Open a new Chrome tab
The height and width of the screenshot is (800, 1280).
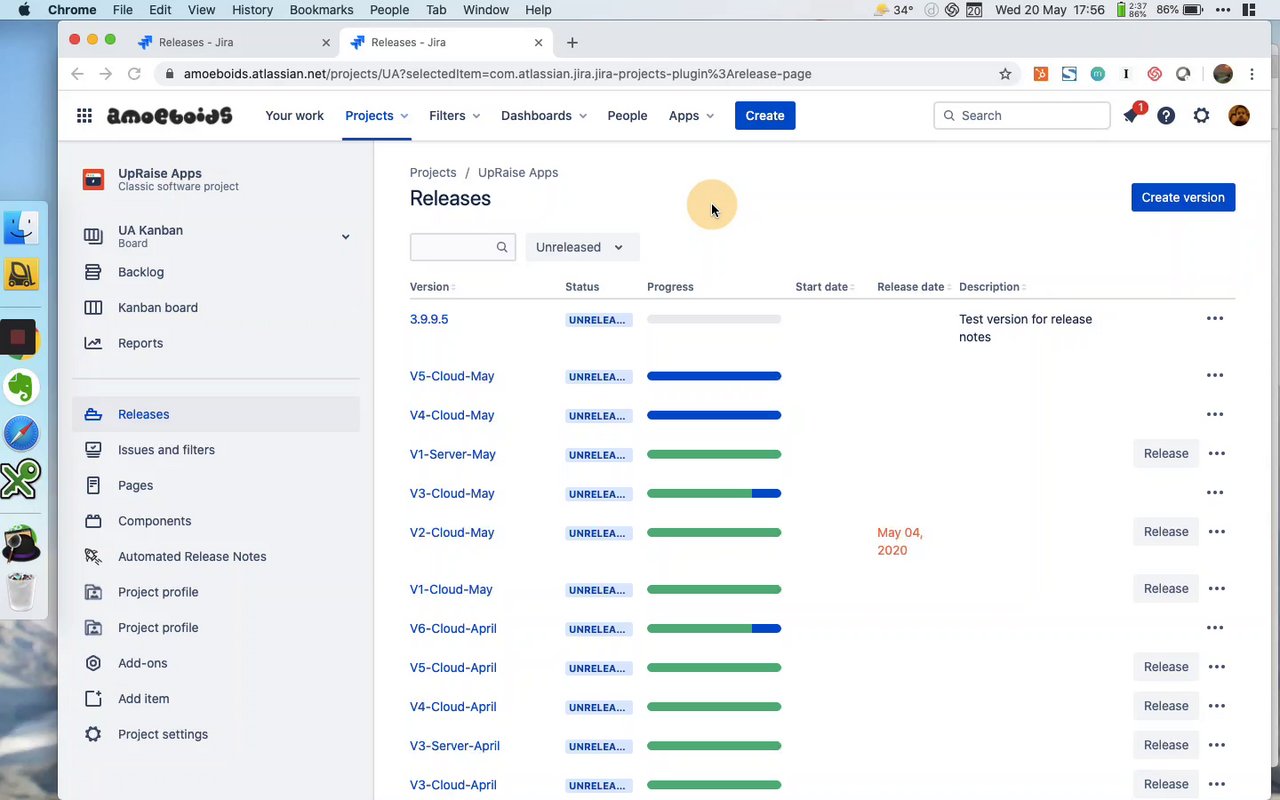point(572,43)
